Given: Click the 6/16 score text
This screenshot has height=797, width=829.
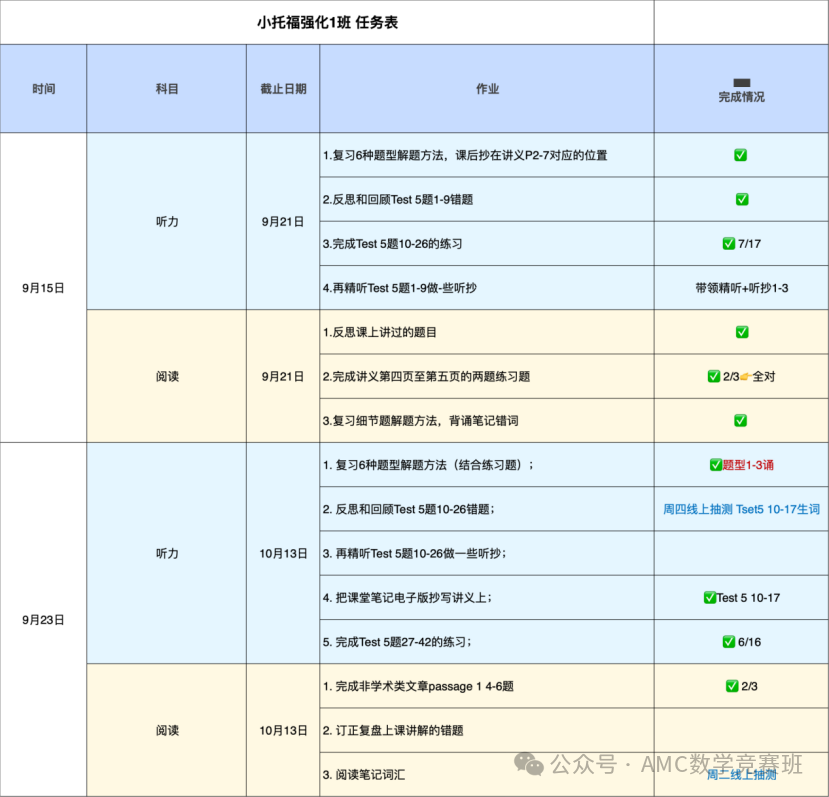Looking at the screenshot, I should [749, 642].
